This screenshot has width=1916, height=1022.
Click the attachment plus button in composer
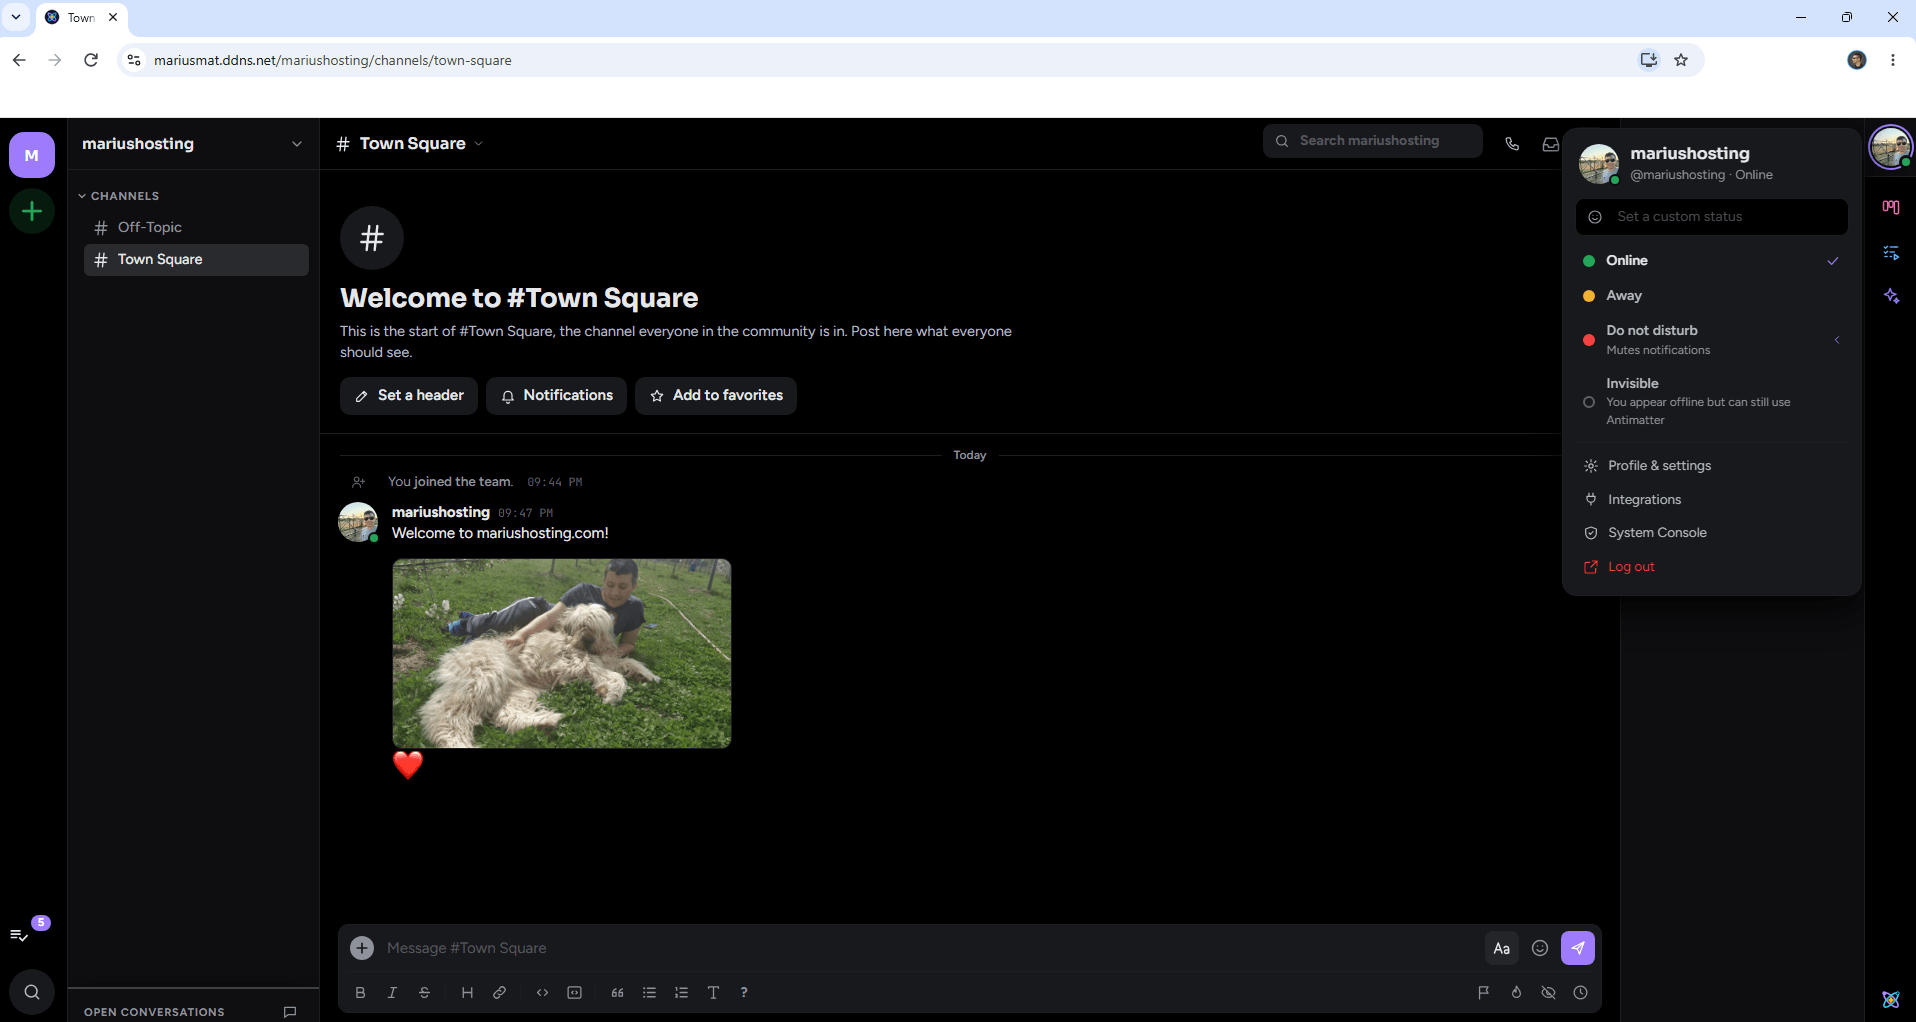362,948
